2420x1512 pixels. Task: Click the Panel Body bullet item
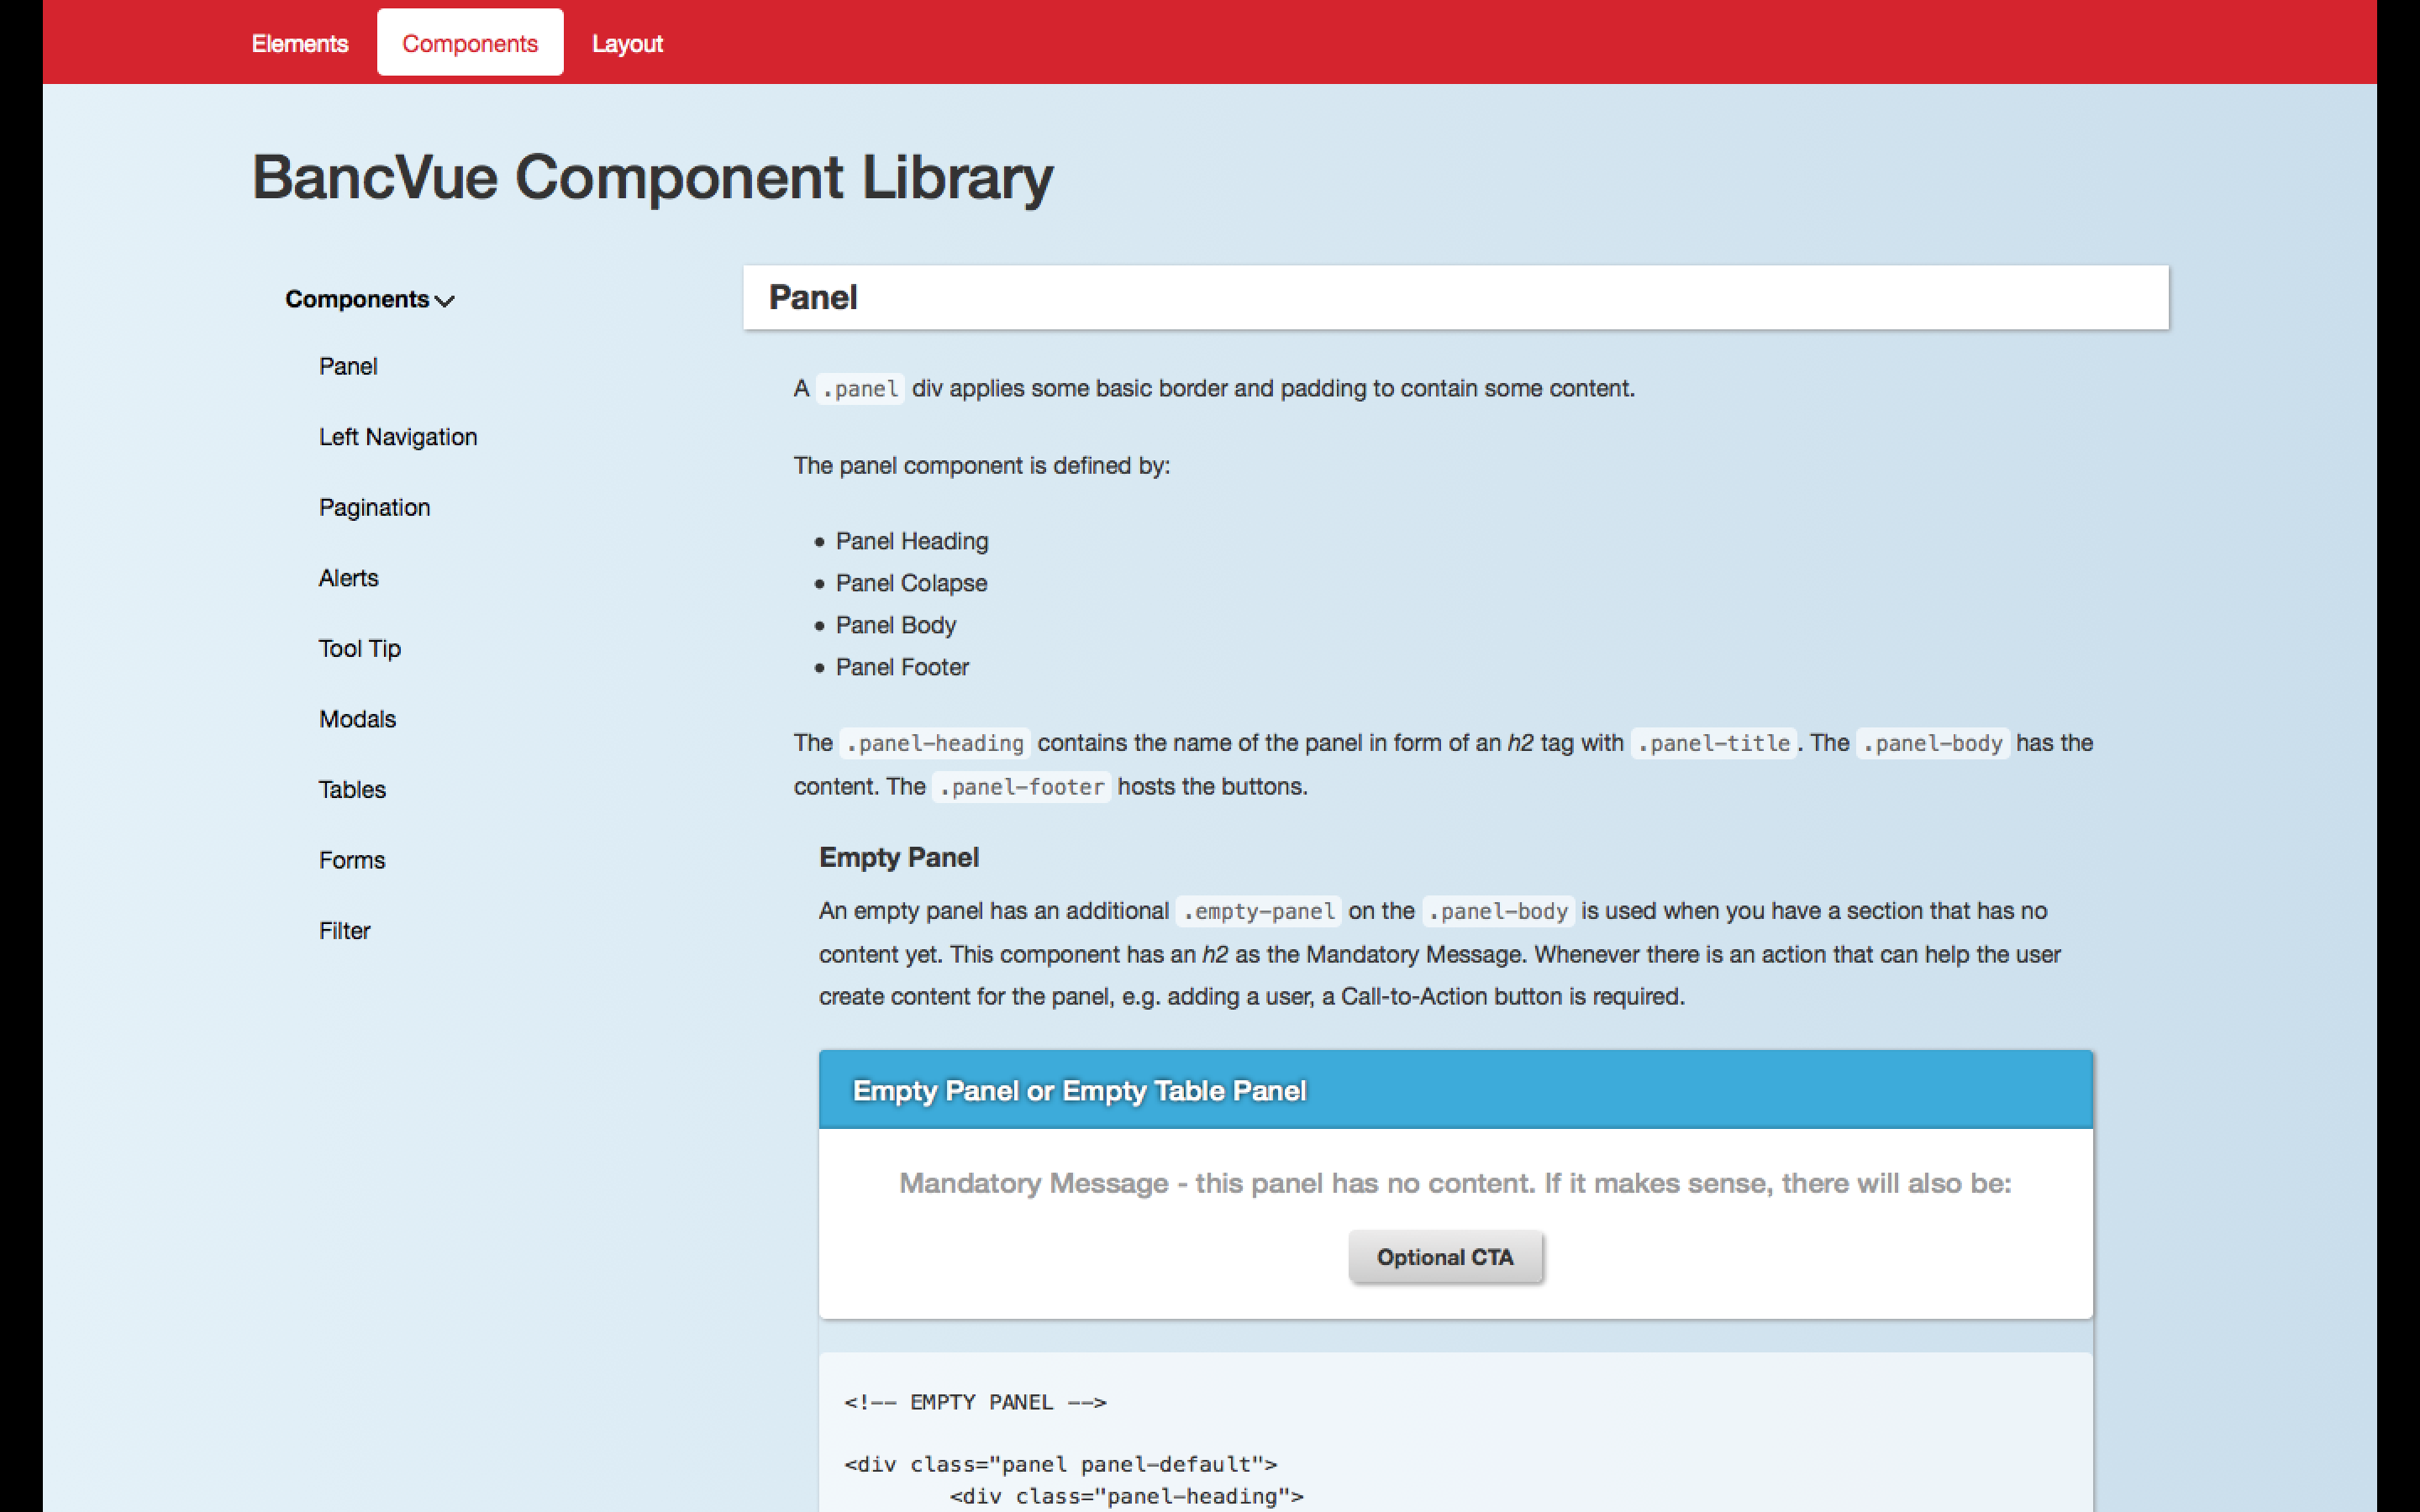895,625
